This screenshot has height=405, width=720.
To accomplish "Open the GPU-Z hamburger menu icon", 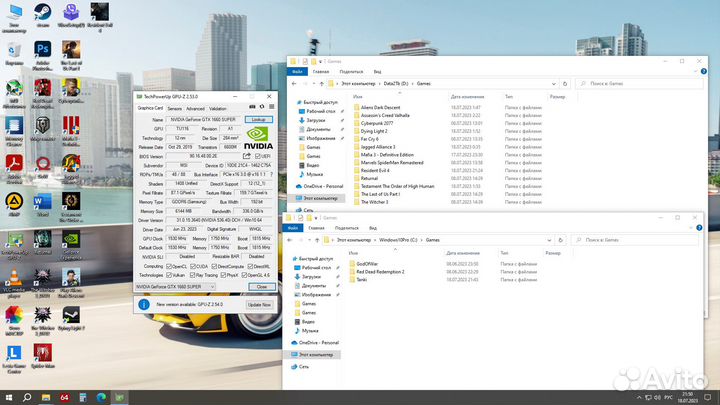I will coord(271,107).
